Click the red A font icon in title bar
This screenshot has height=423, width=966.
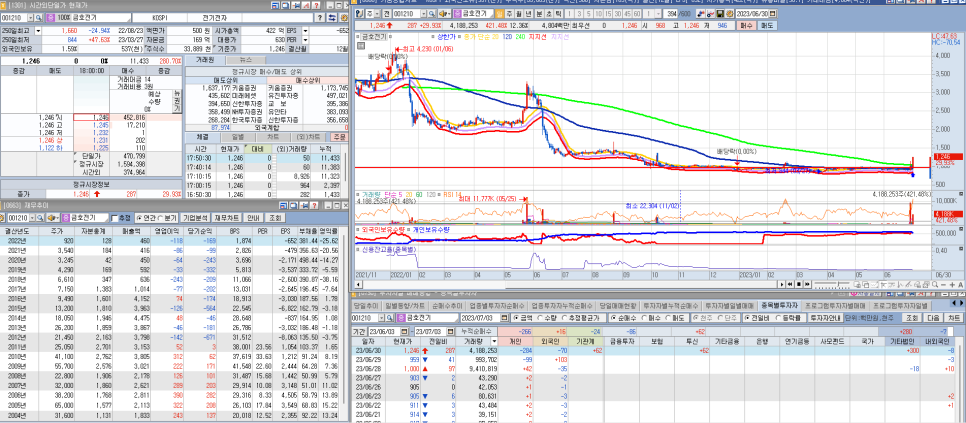pos(307,5)
